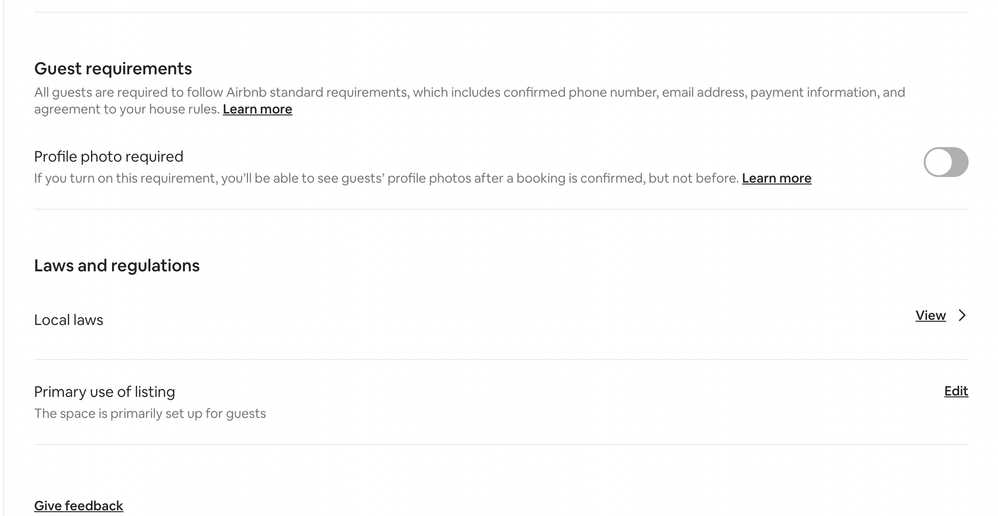Click the divider line below Local laws row
Screen dimensions: 998x516
500,359
